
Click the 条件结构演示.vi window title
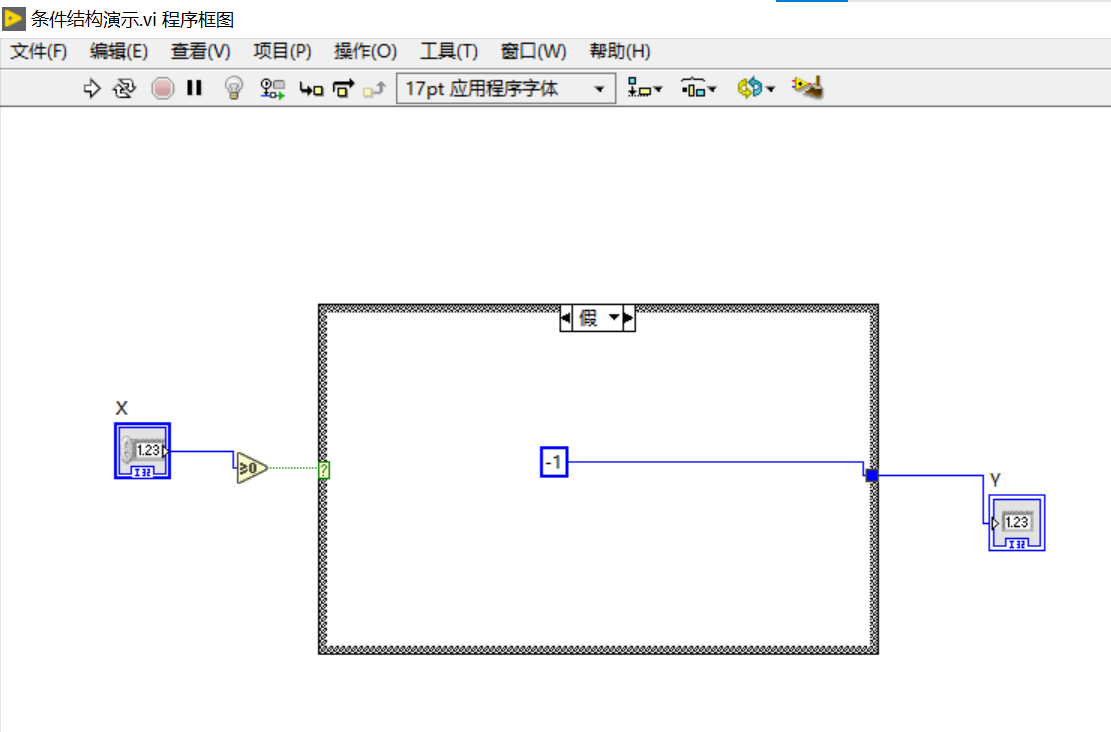pos(132,19)
